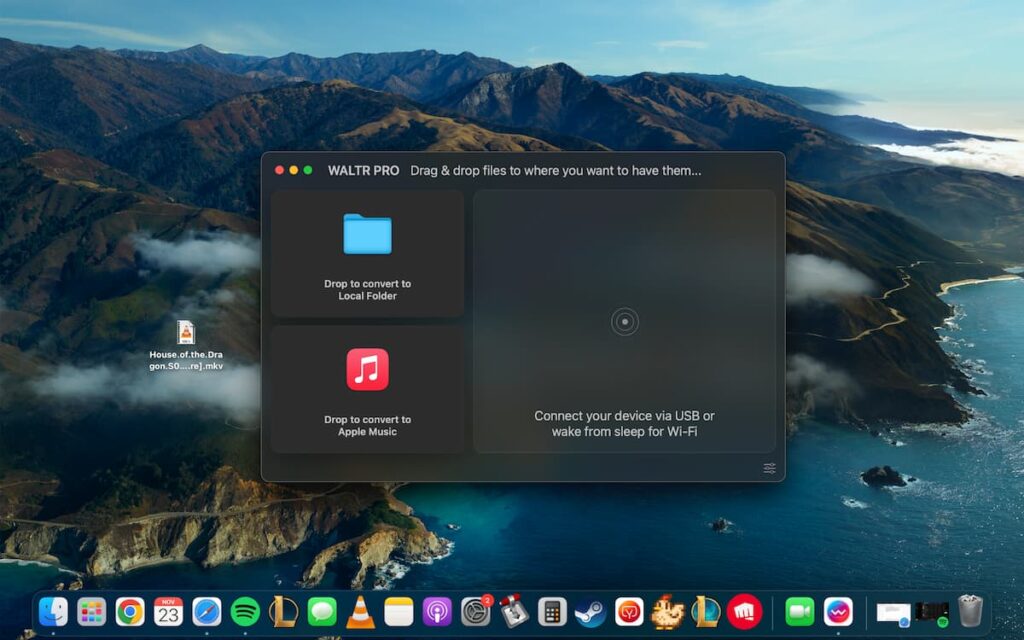
Task: Select the Drop to convert to Local Folder zone
Action: coord(367,255)
